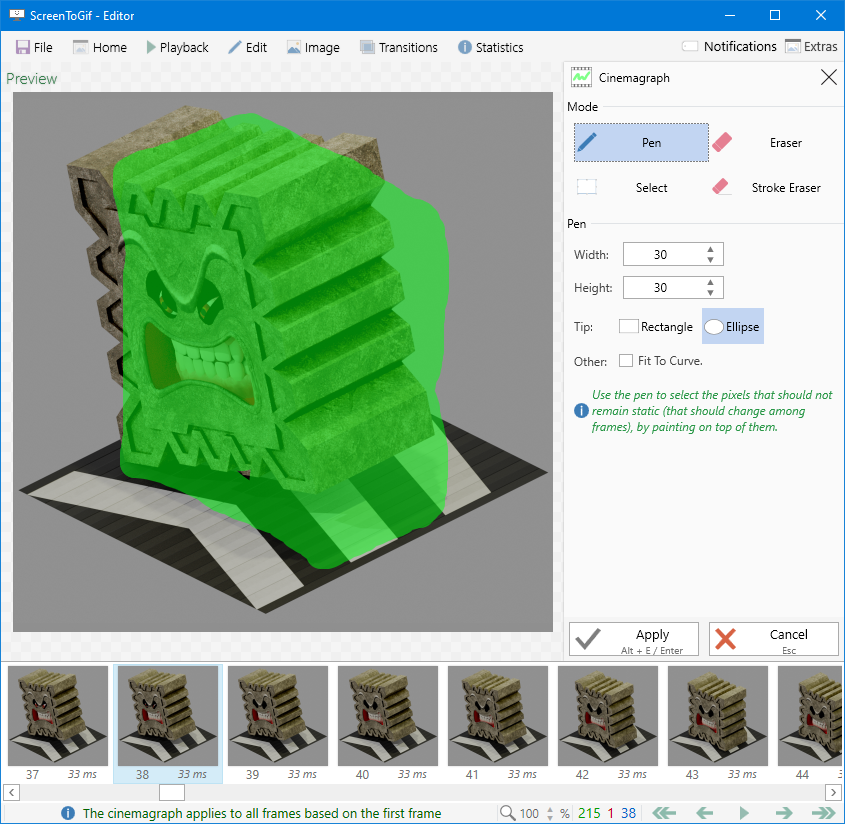Select frame 40 thumbnail

click(387, 716)
